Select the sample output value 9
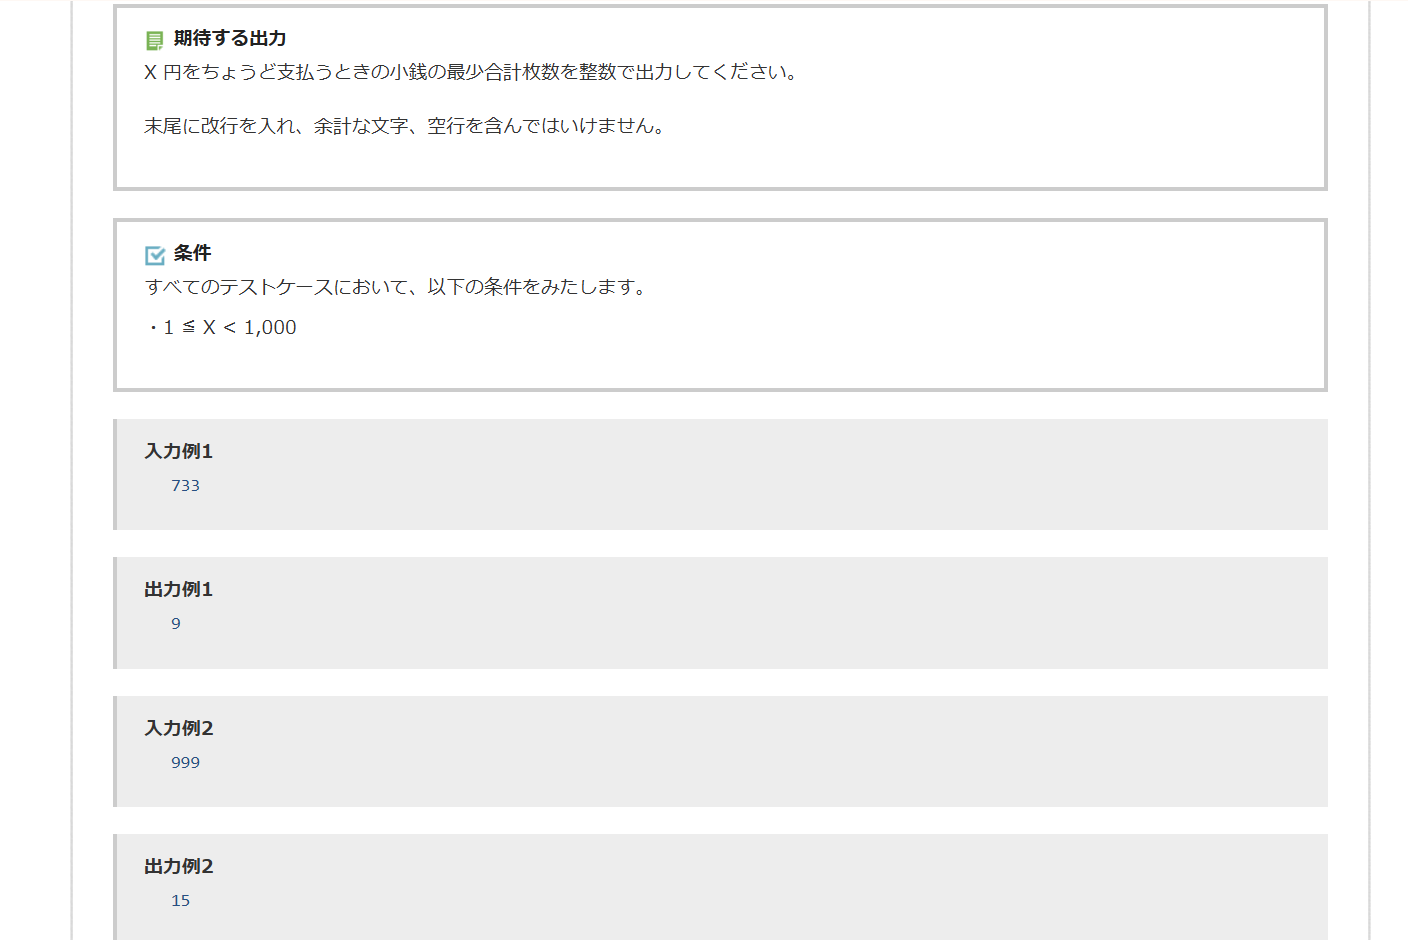This screenshot has width=1408, height=940. (176, 624)
